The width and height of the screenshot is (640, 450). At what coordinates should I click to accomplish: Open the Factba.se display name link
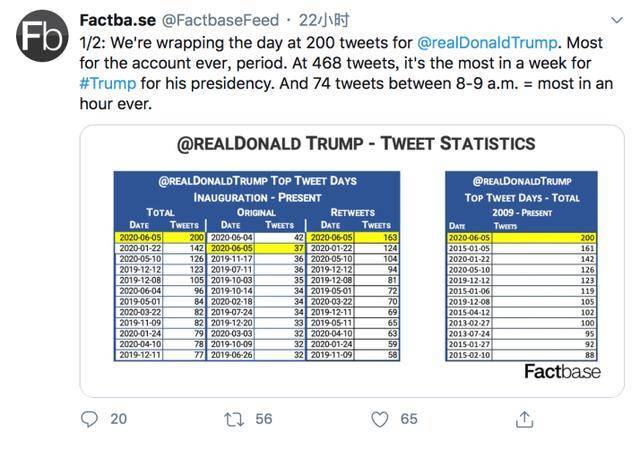[116, 20]
